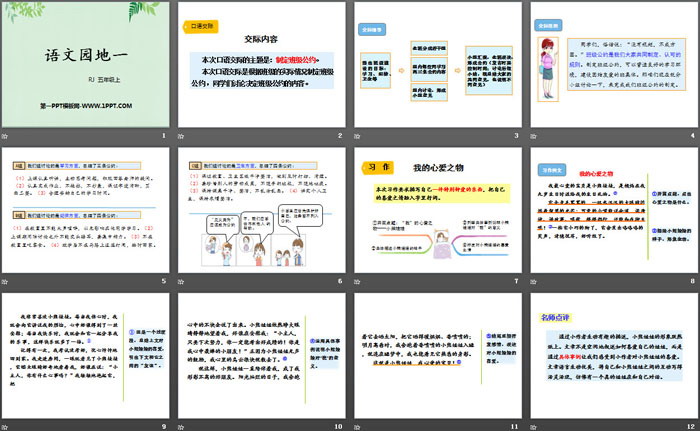The width and height of the screenshot is (700, 431).
Task: Select slide 4 with the girl cartoon
Action: pyautogui.click(x=614, y=64)
